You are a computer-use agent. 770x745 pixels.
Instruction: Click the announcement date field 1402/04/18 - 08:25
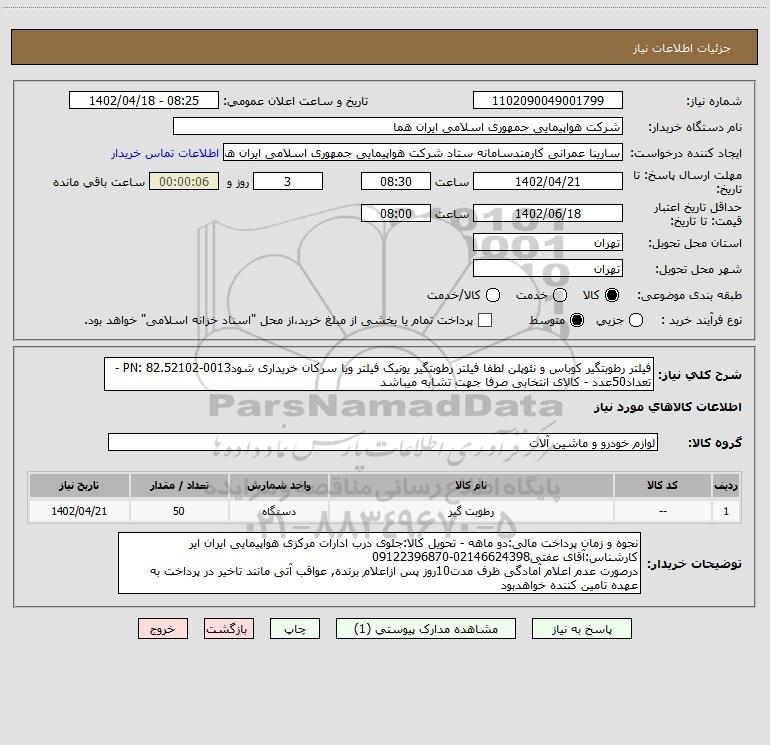click(144, 101)
